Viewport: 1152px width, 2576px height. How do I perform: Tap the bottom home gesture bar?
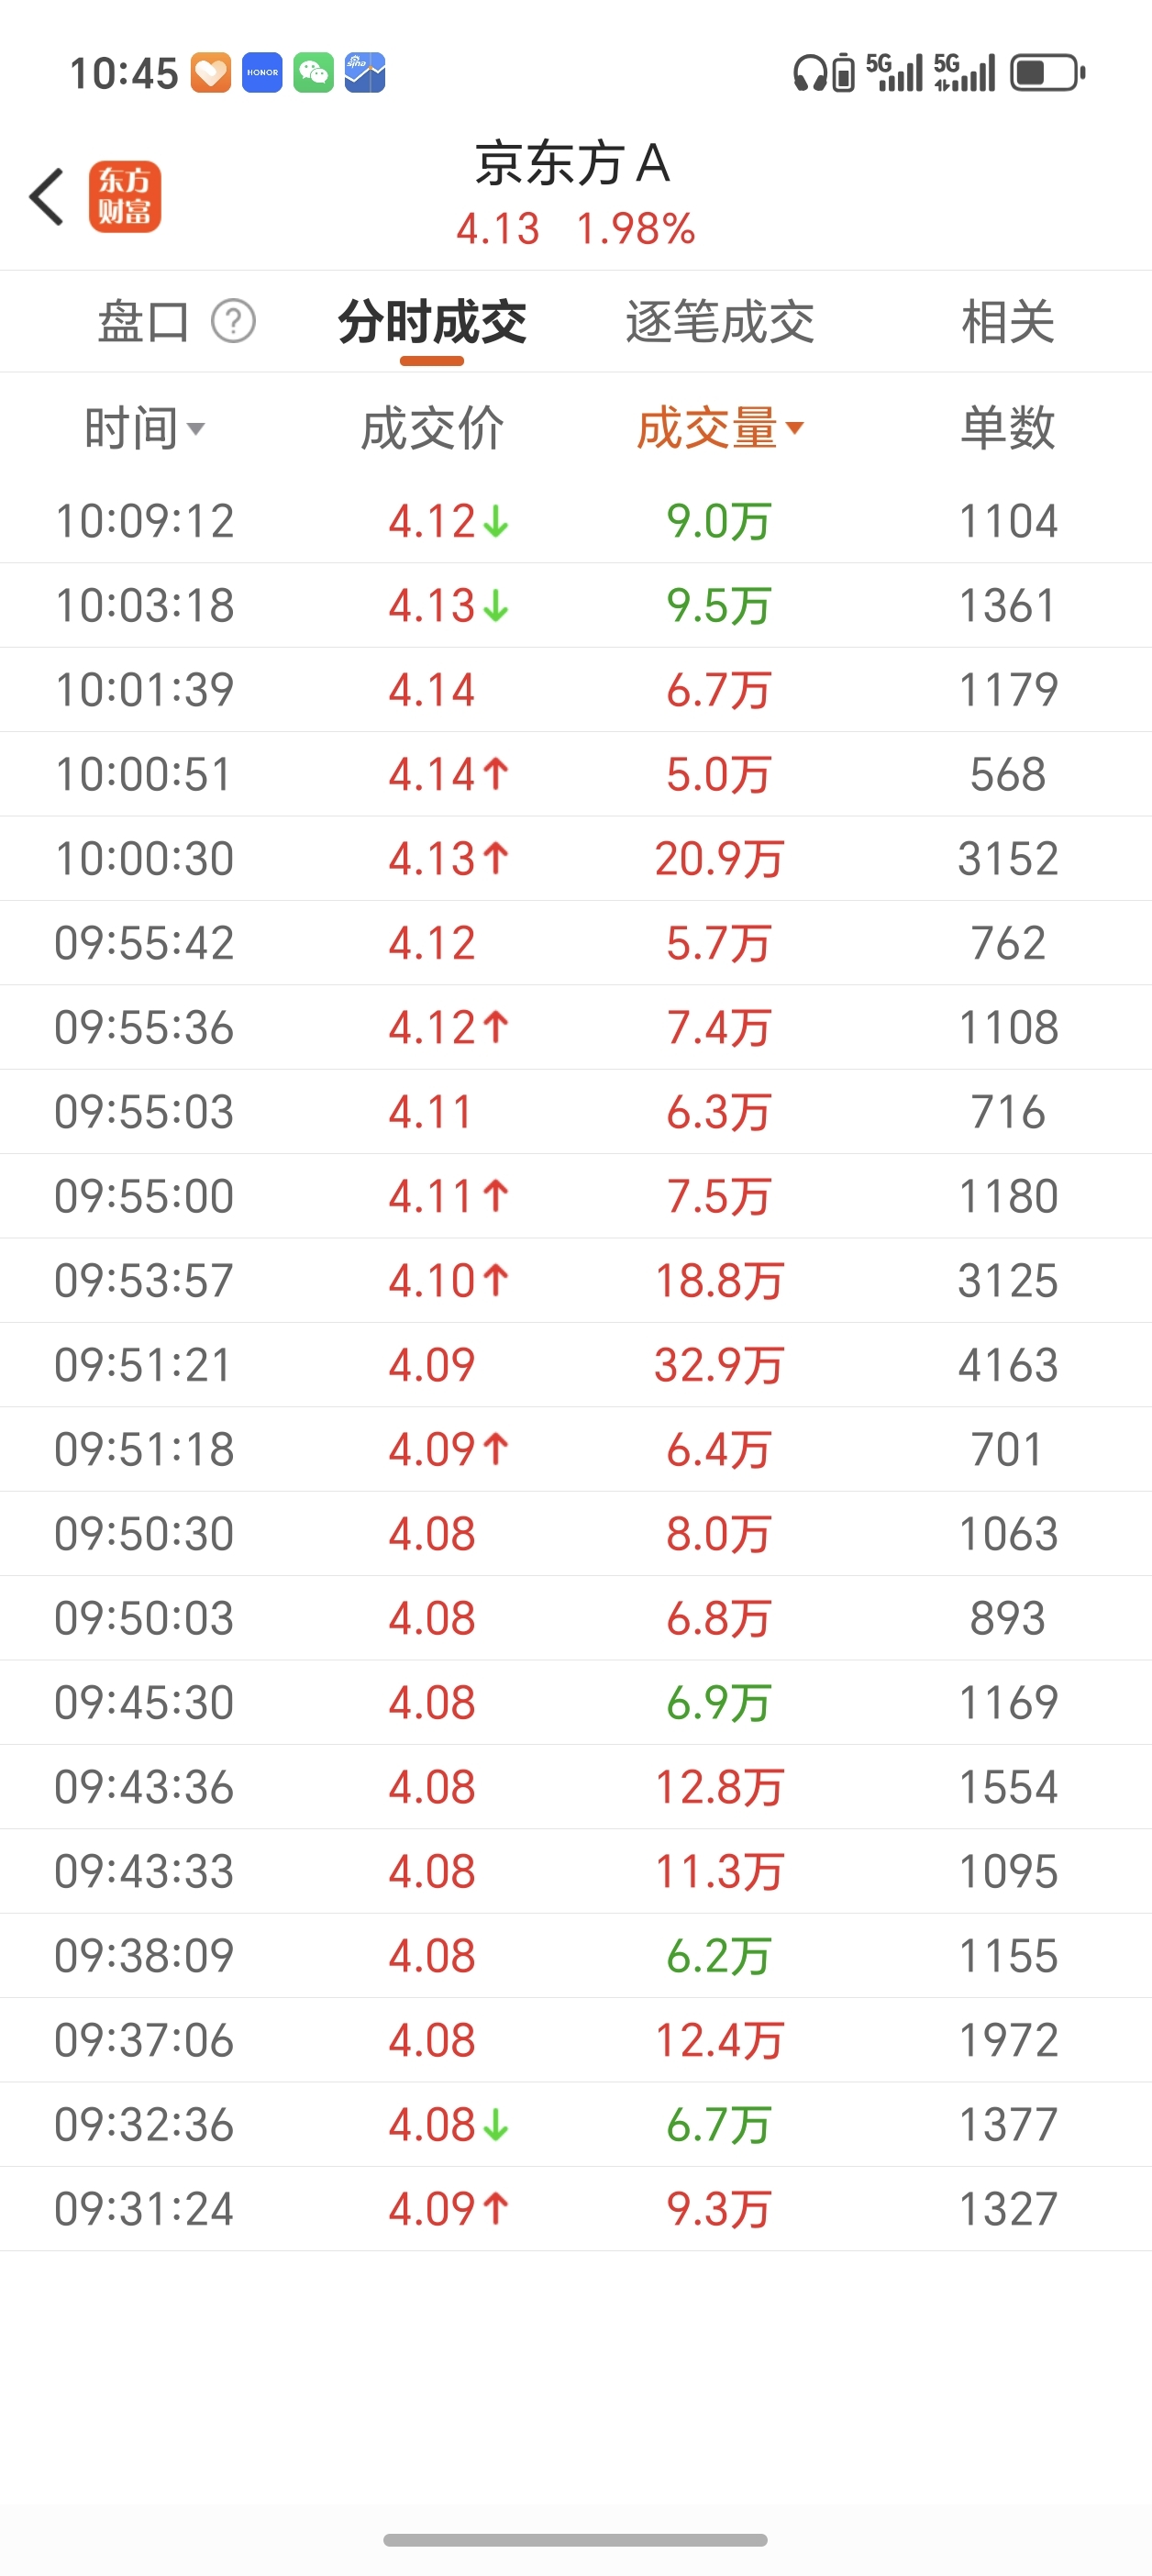coord(575,2539)
